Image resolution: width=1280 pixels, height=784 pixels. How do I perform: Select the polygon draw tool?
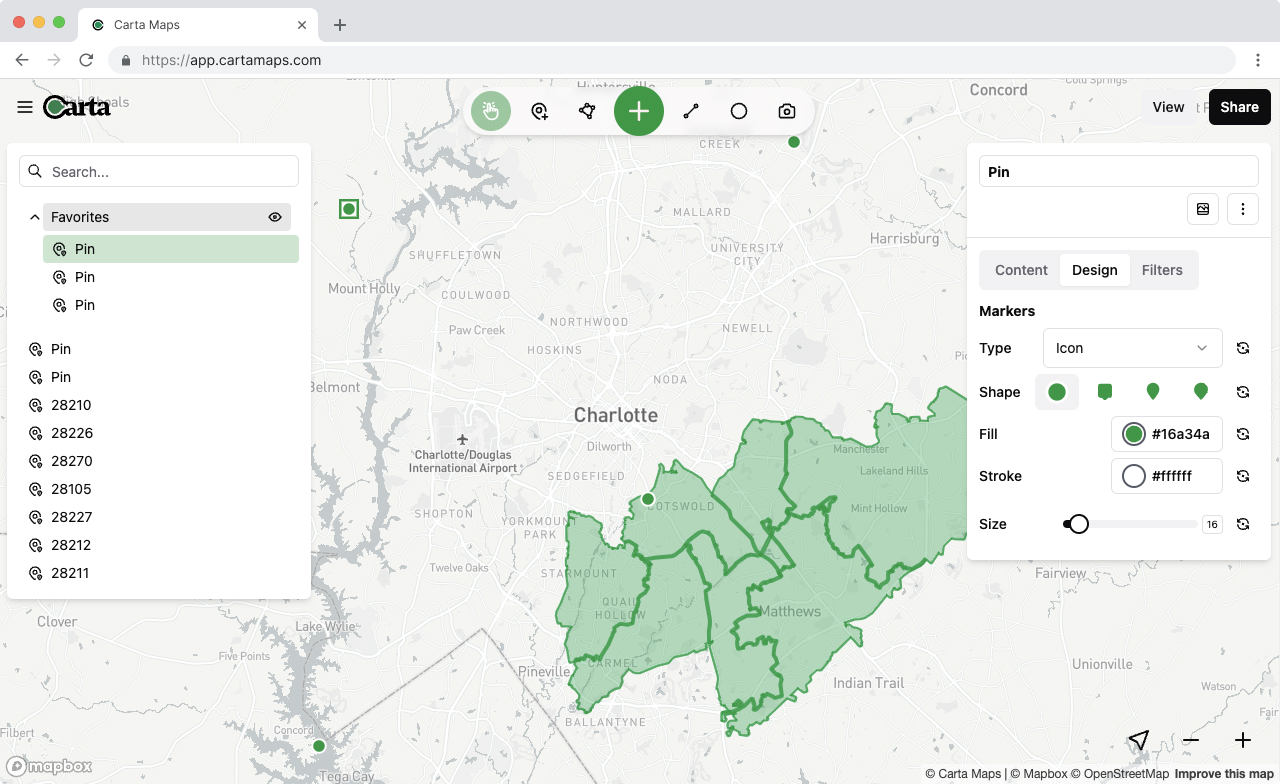coord(588,111)
